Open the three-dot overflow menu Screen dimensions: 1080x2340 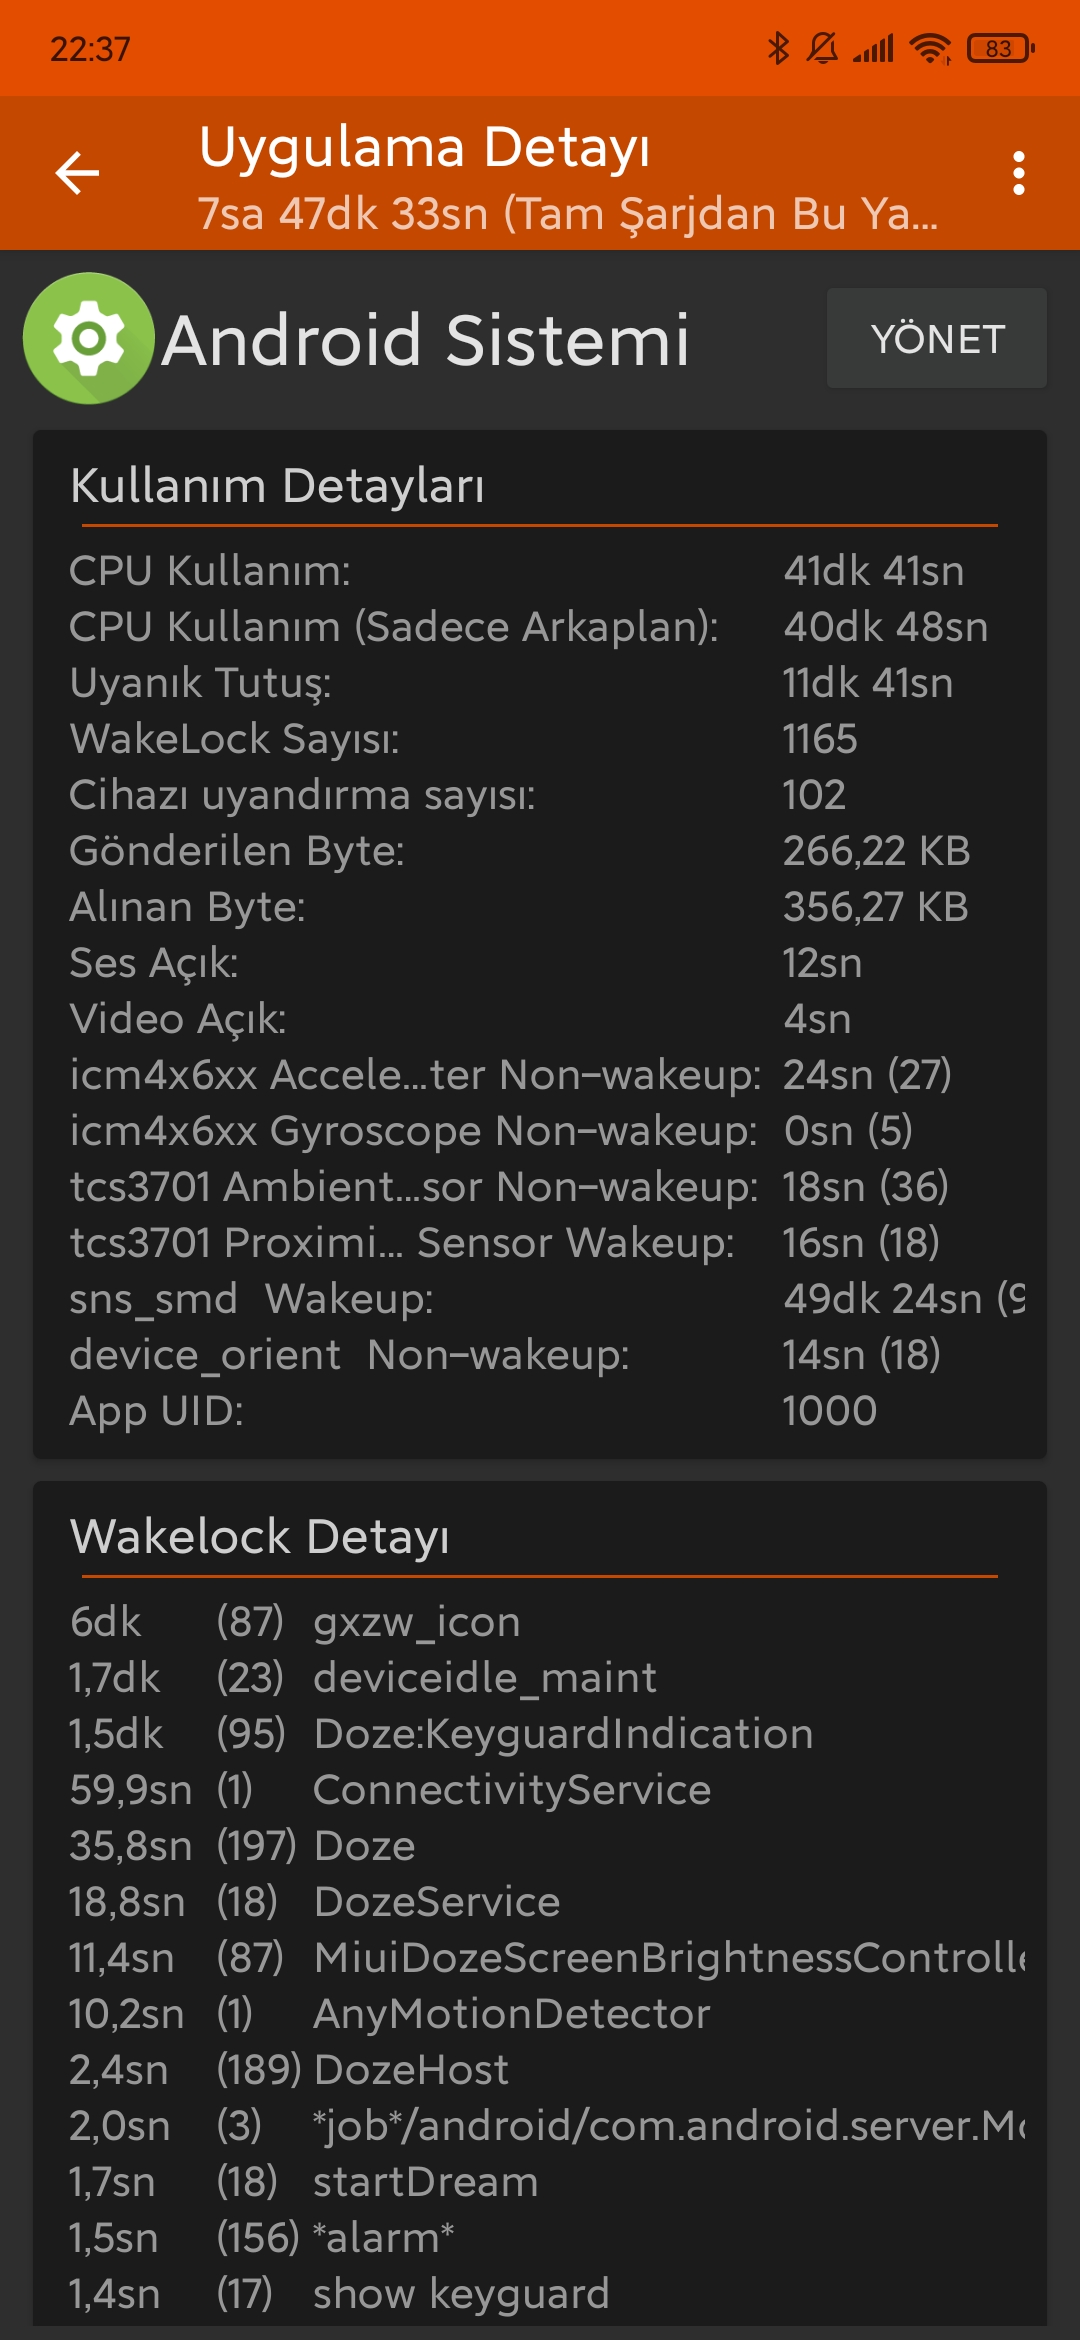tap(1018, 173)
